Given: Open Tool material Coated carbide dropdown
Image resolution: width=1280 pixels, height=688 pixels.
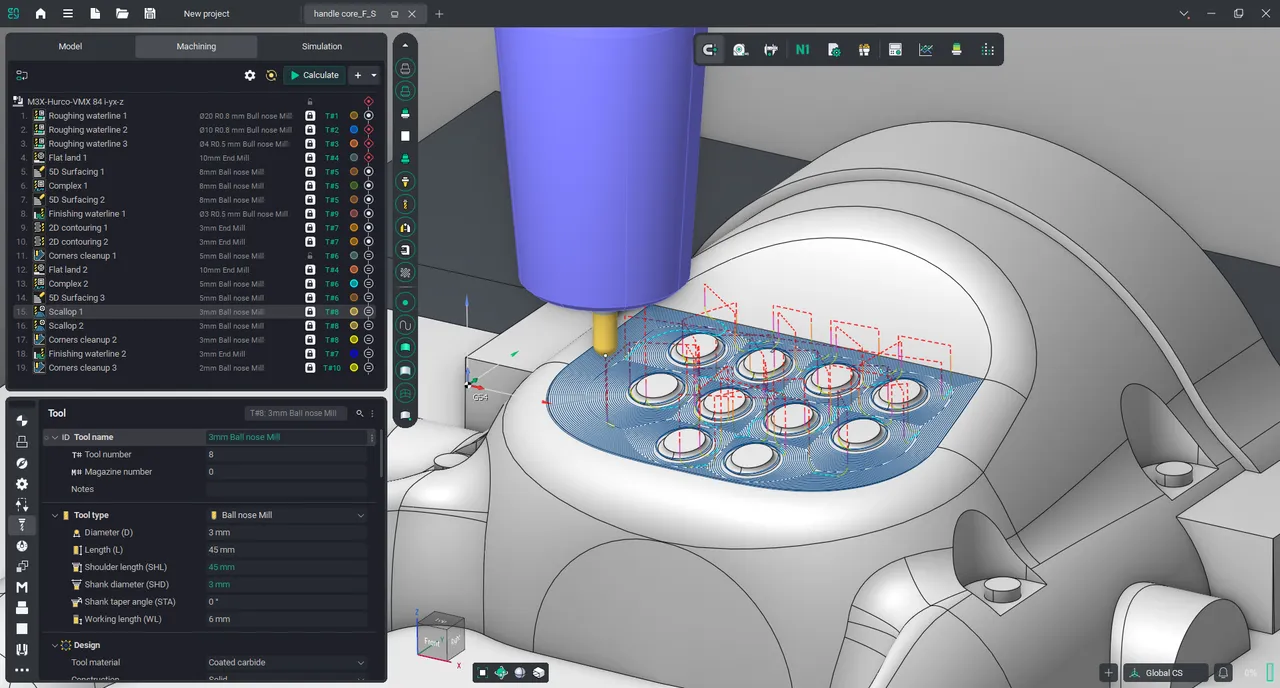Looking at the screenshot, I should [x=287, y=662].
